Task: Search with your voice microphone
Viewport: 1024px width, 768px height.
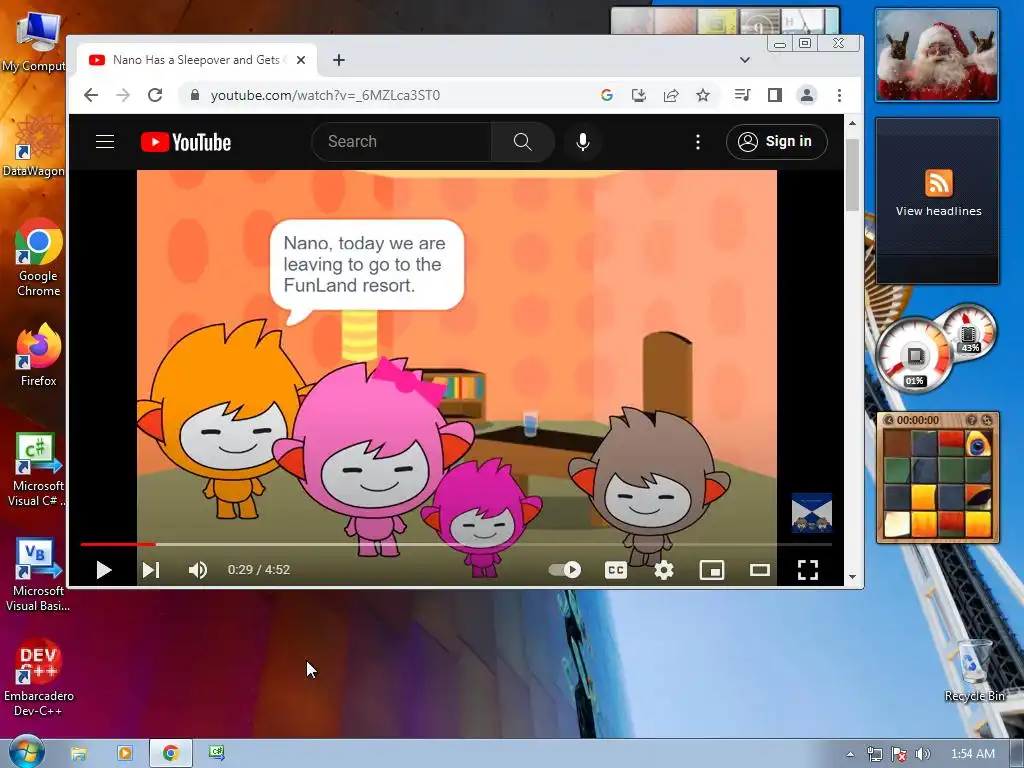Action: (x=583, y=142)
